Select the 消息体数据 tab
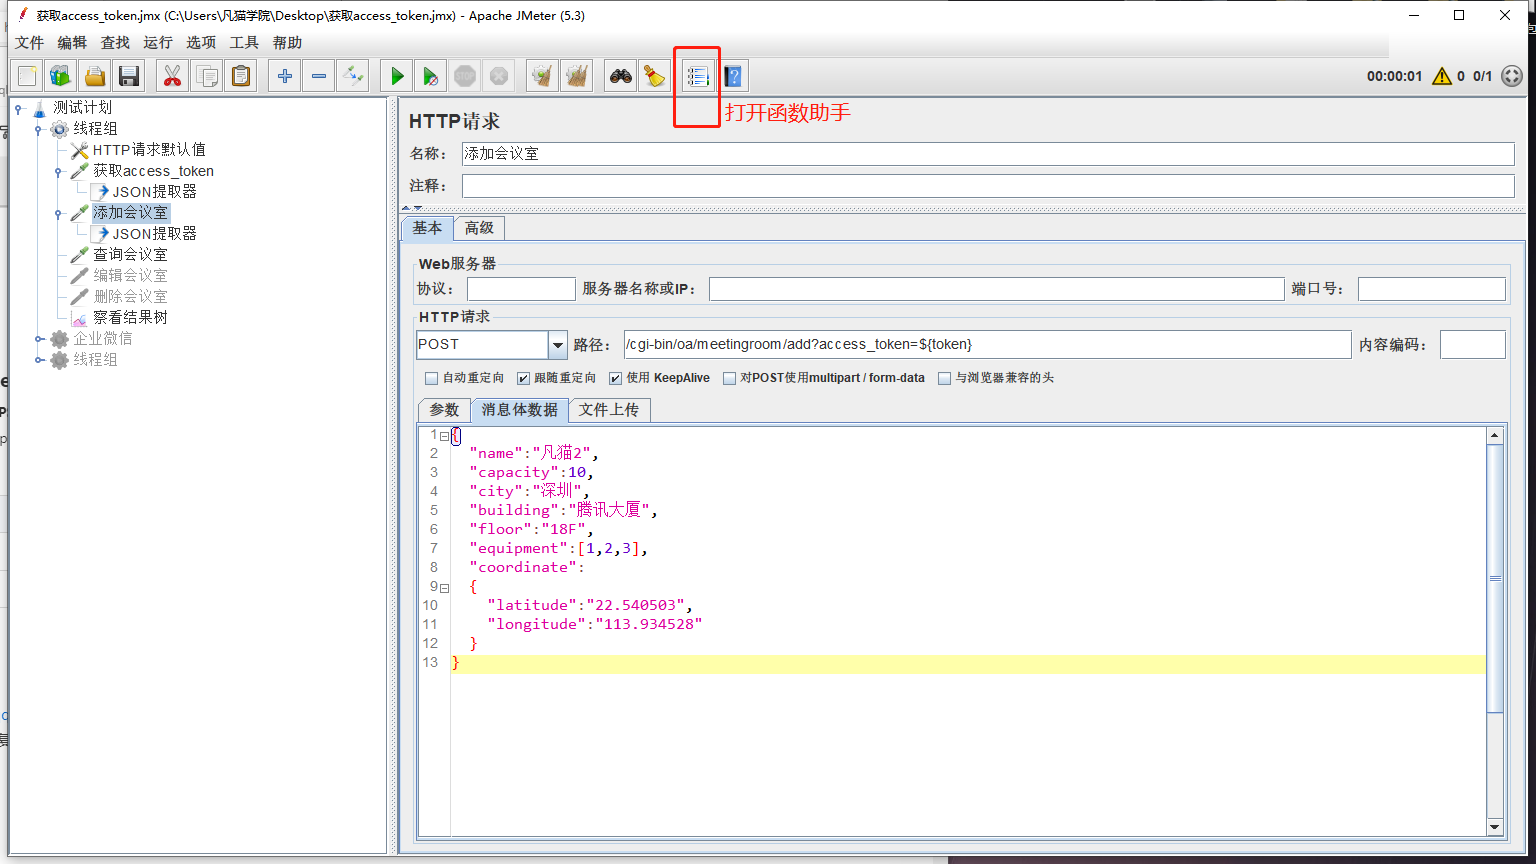 pyautogui.click(x=520, y=410)
